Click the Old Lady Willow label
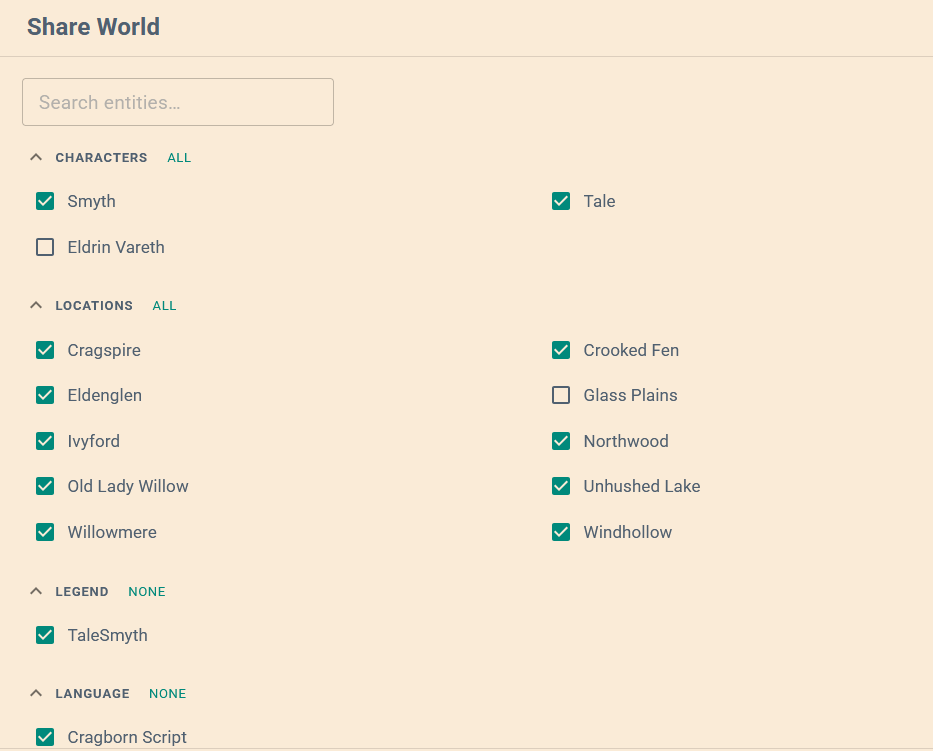 click(x=128, y=486)
